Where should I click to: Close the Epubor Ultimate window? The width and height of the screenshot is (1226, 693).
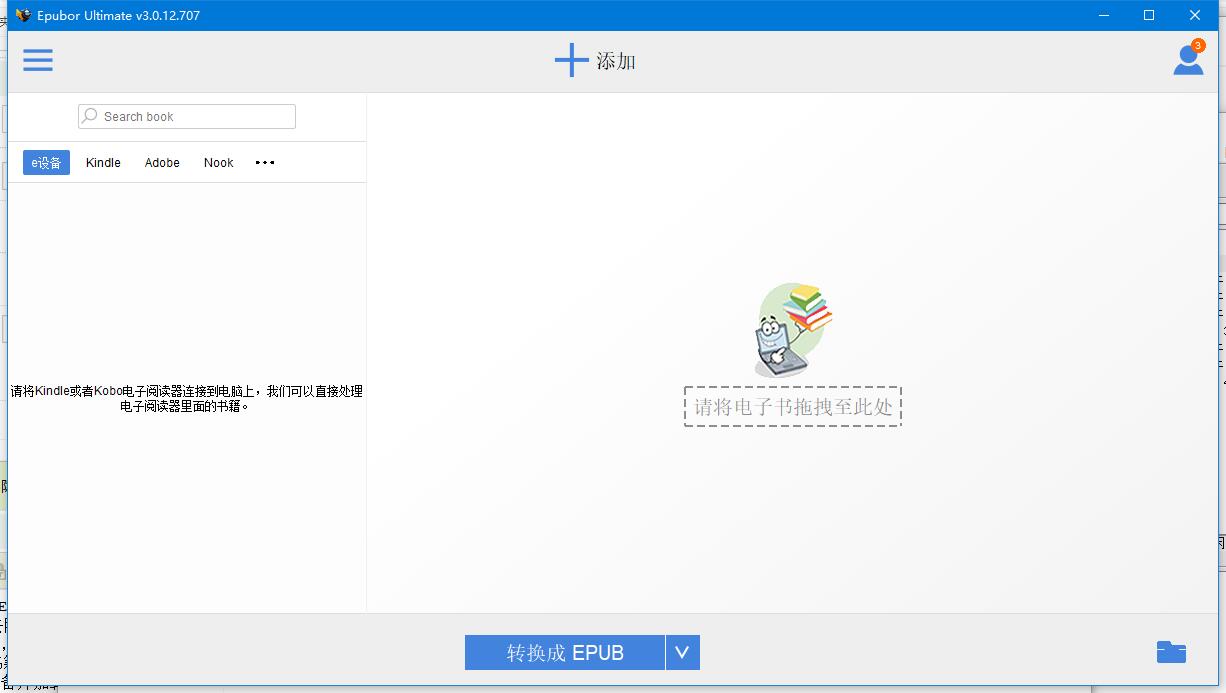click(1195, 15)
